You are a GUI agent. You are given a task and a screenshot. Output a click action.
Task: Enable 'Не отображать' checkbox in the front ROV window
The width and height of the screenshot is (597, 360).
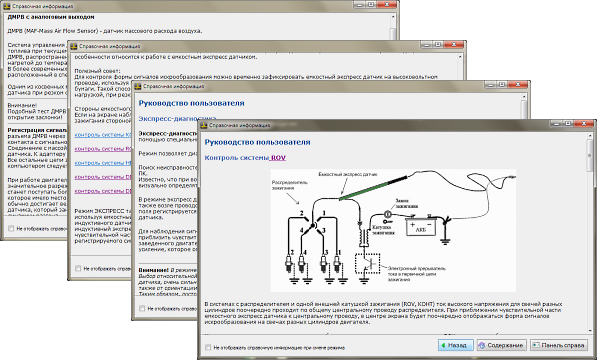coord(208,347)
